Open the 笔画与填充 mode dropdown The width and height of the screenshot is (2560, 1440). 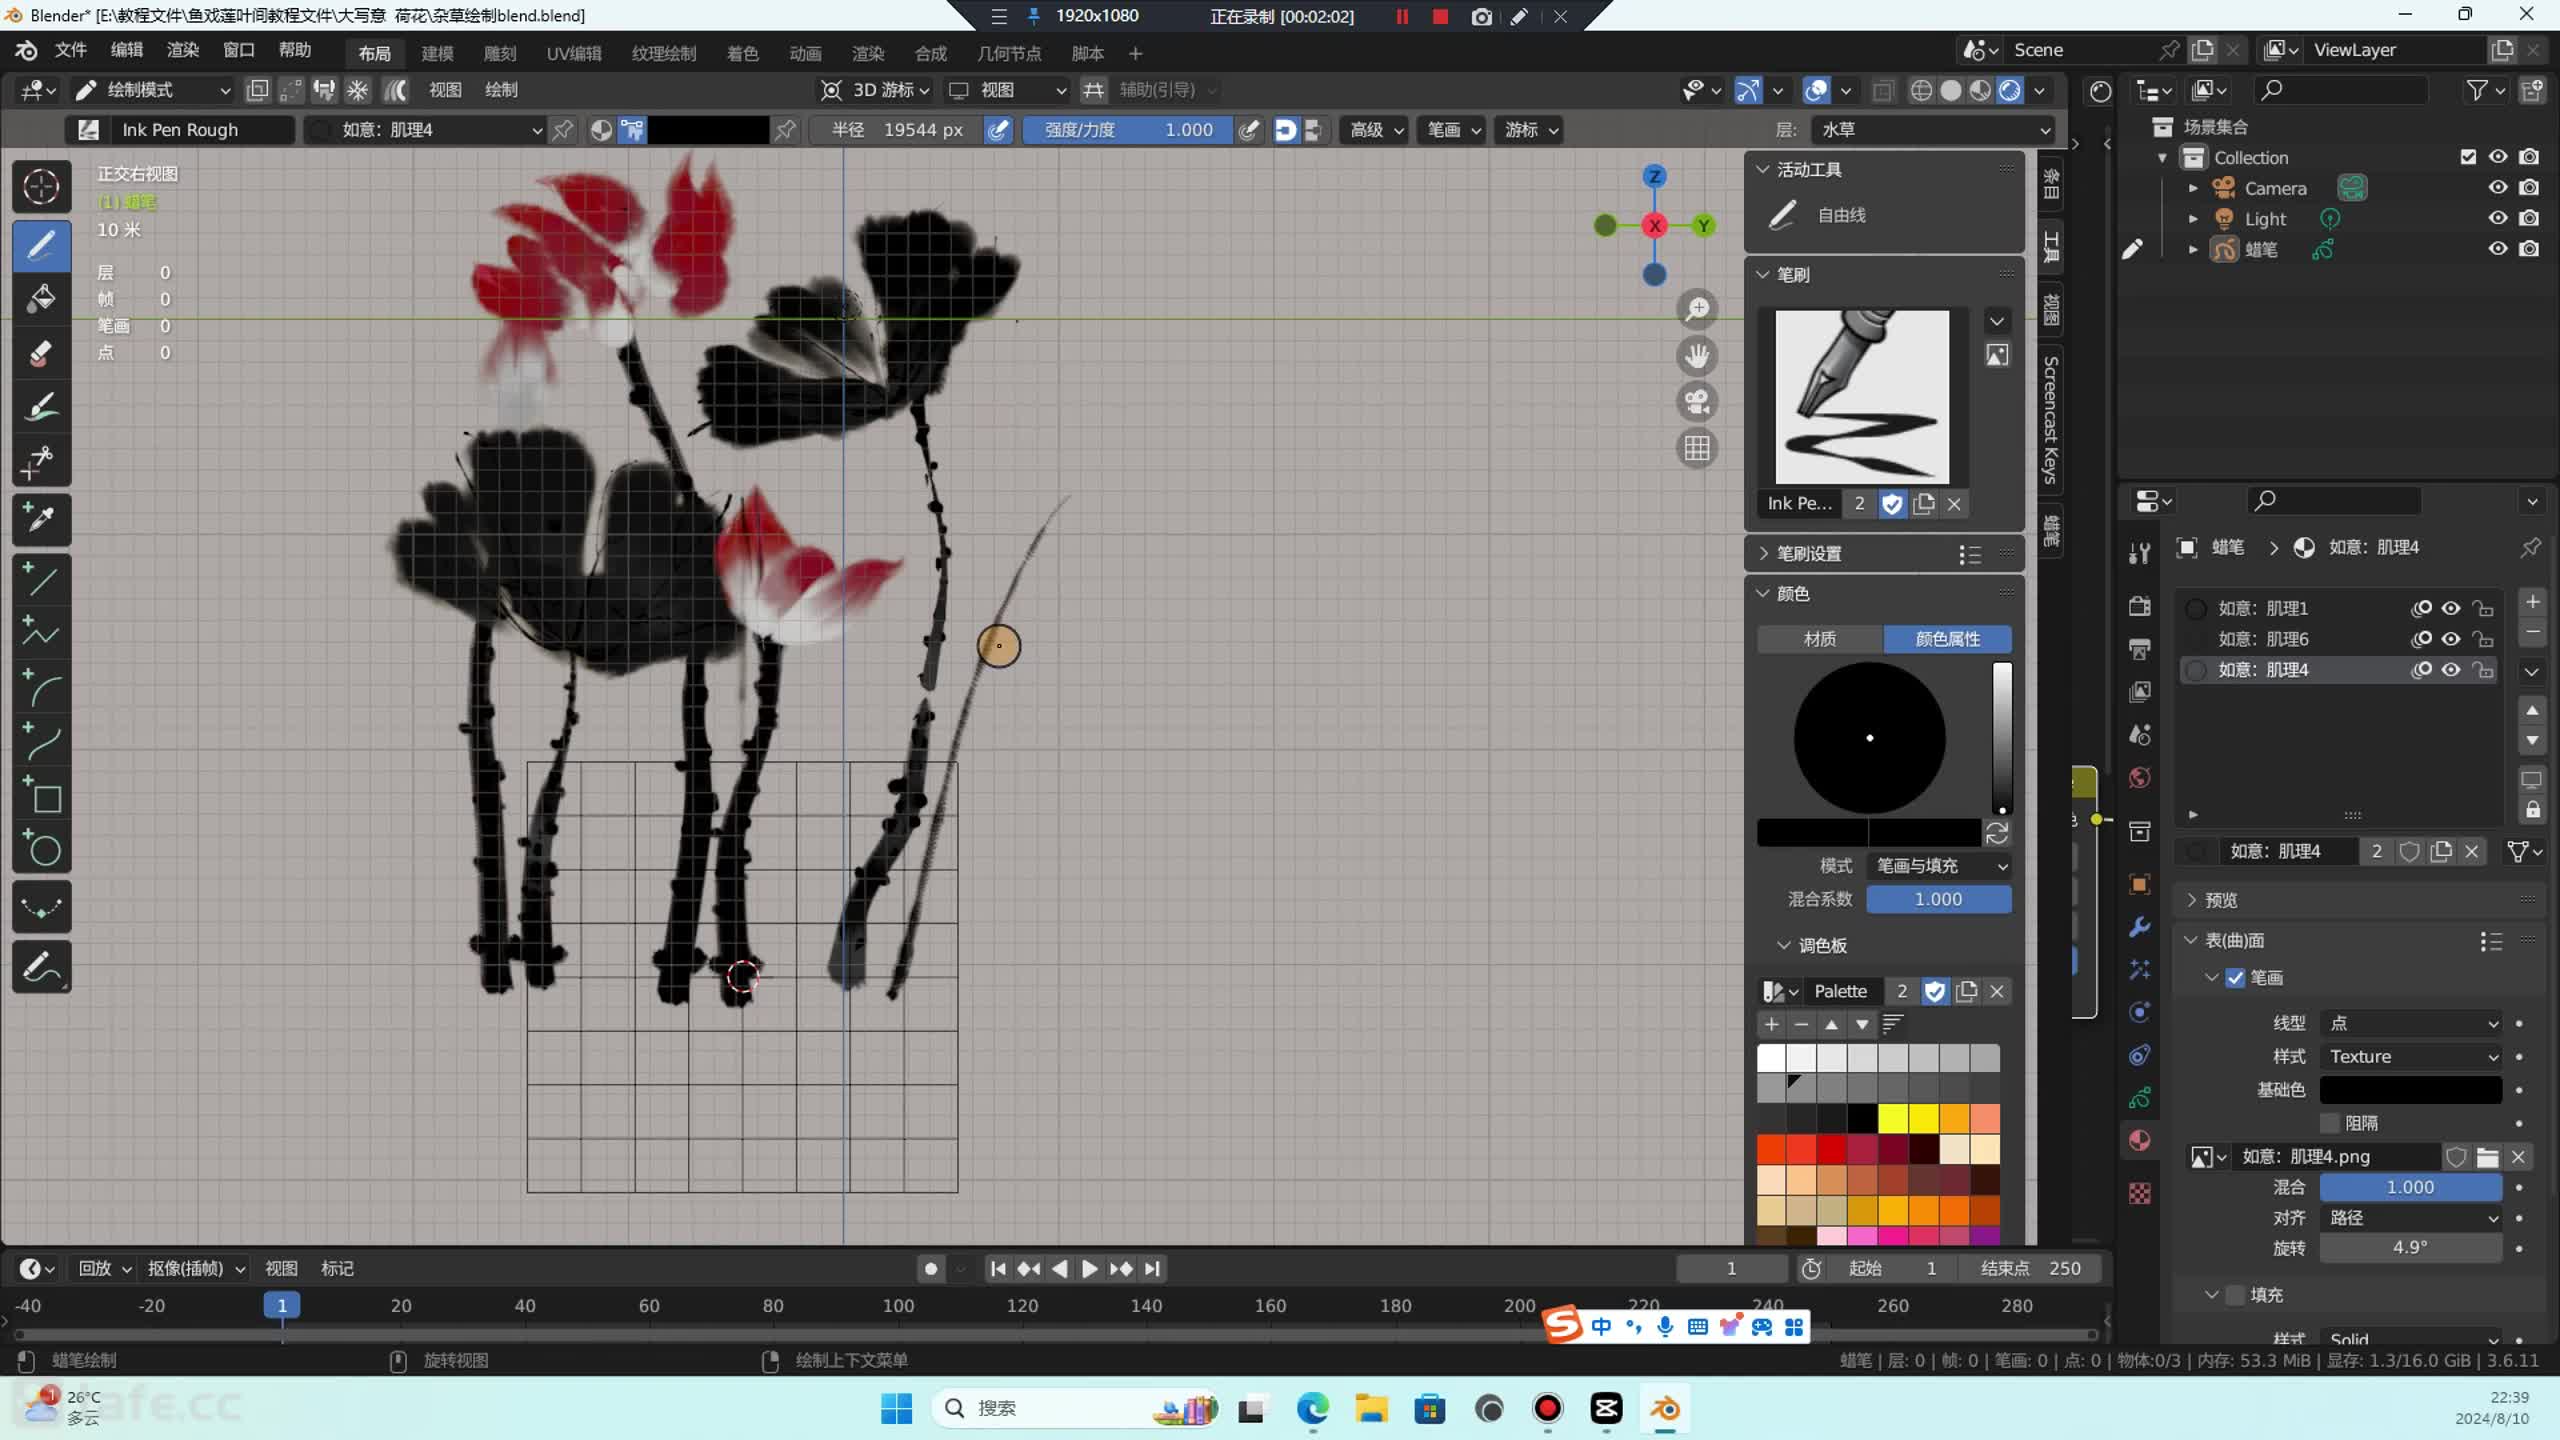click(x=1939, y=866)
